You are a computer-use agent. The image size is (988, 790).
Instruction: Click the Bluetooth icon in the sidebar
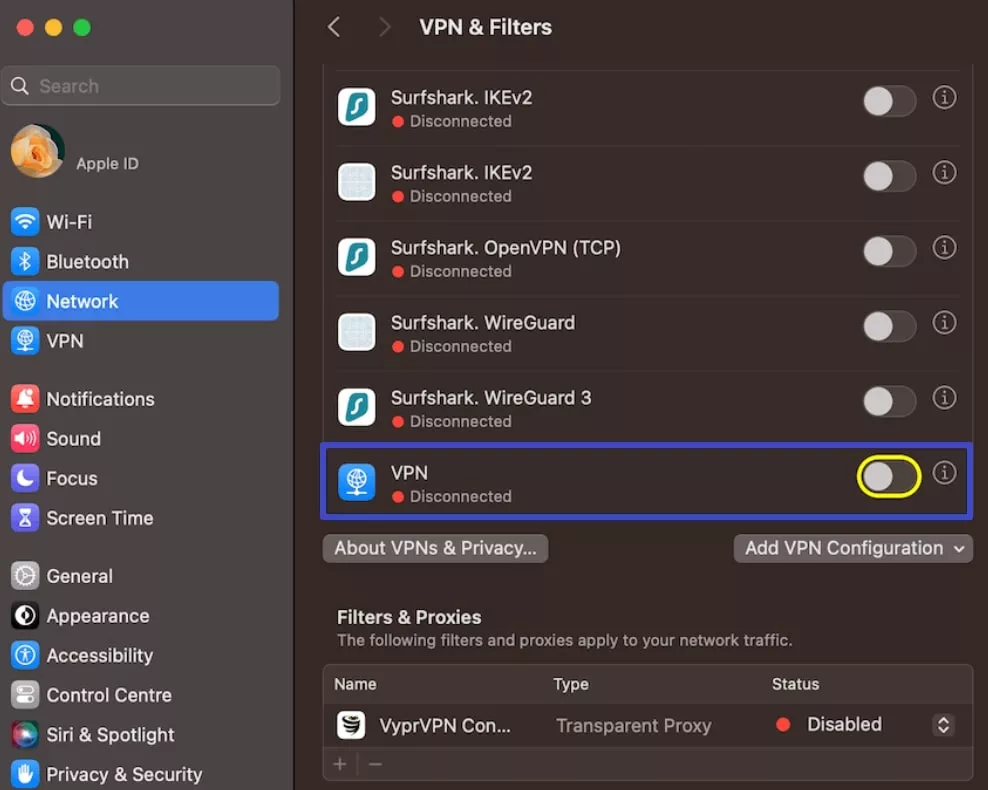click(x=25, y=262)
